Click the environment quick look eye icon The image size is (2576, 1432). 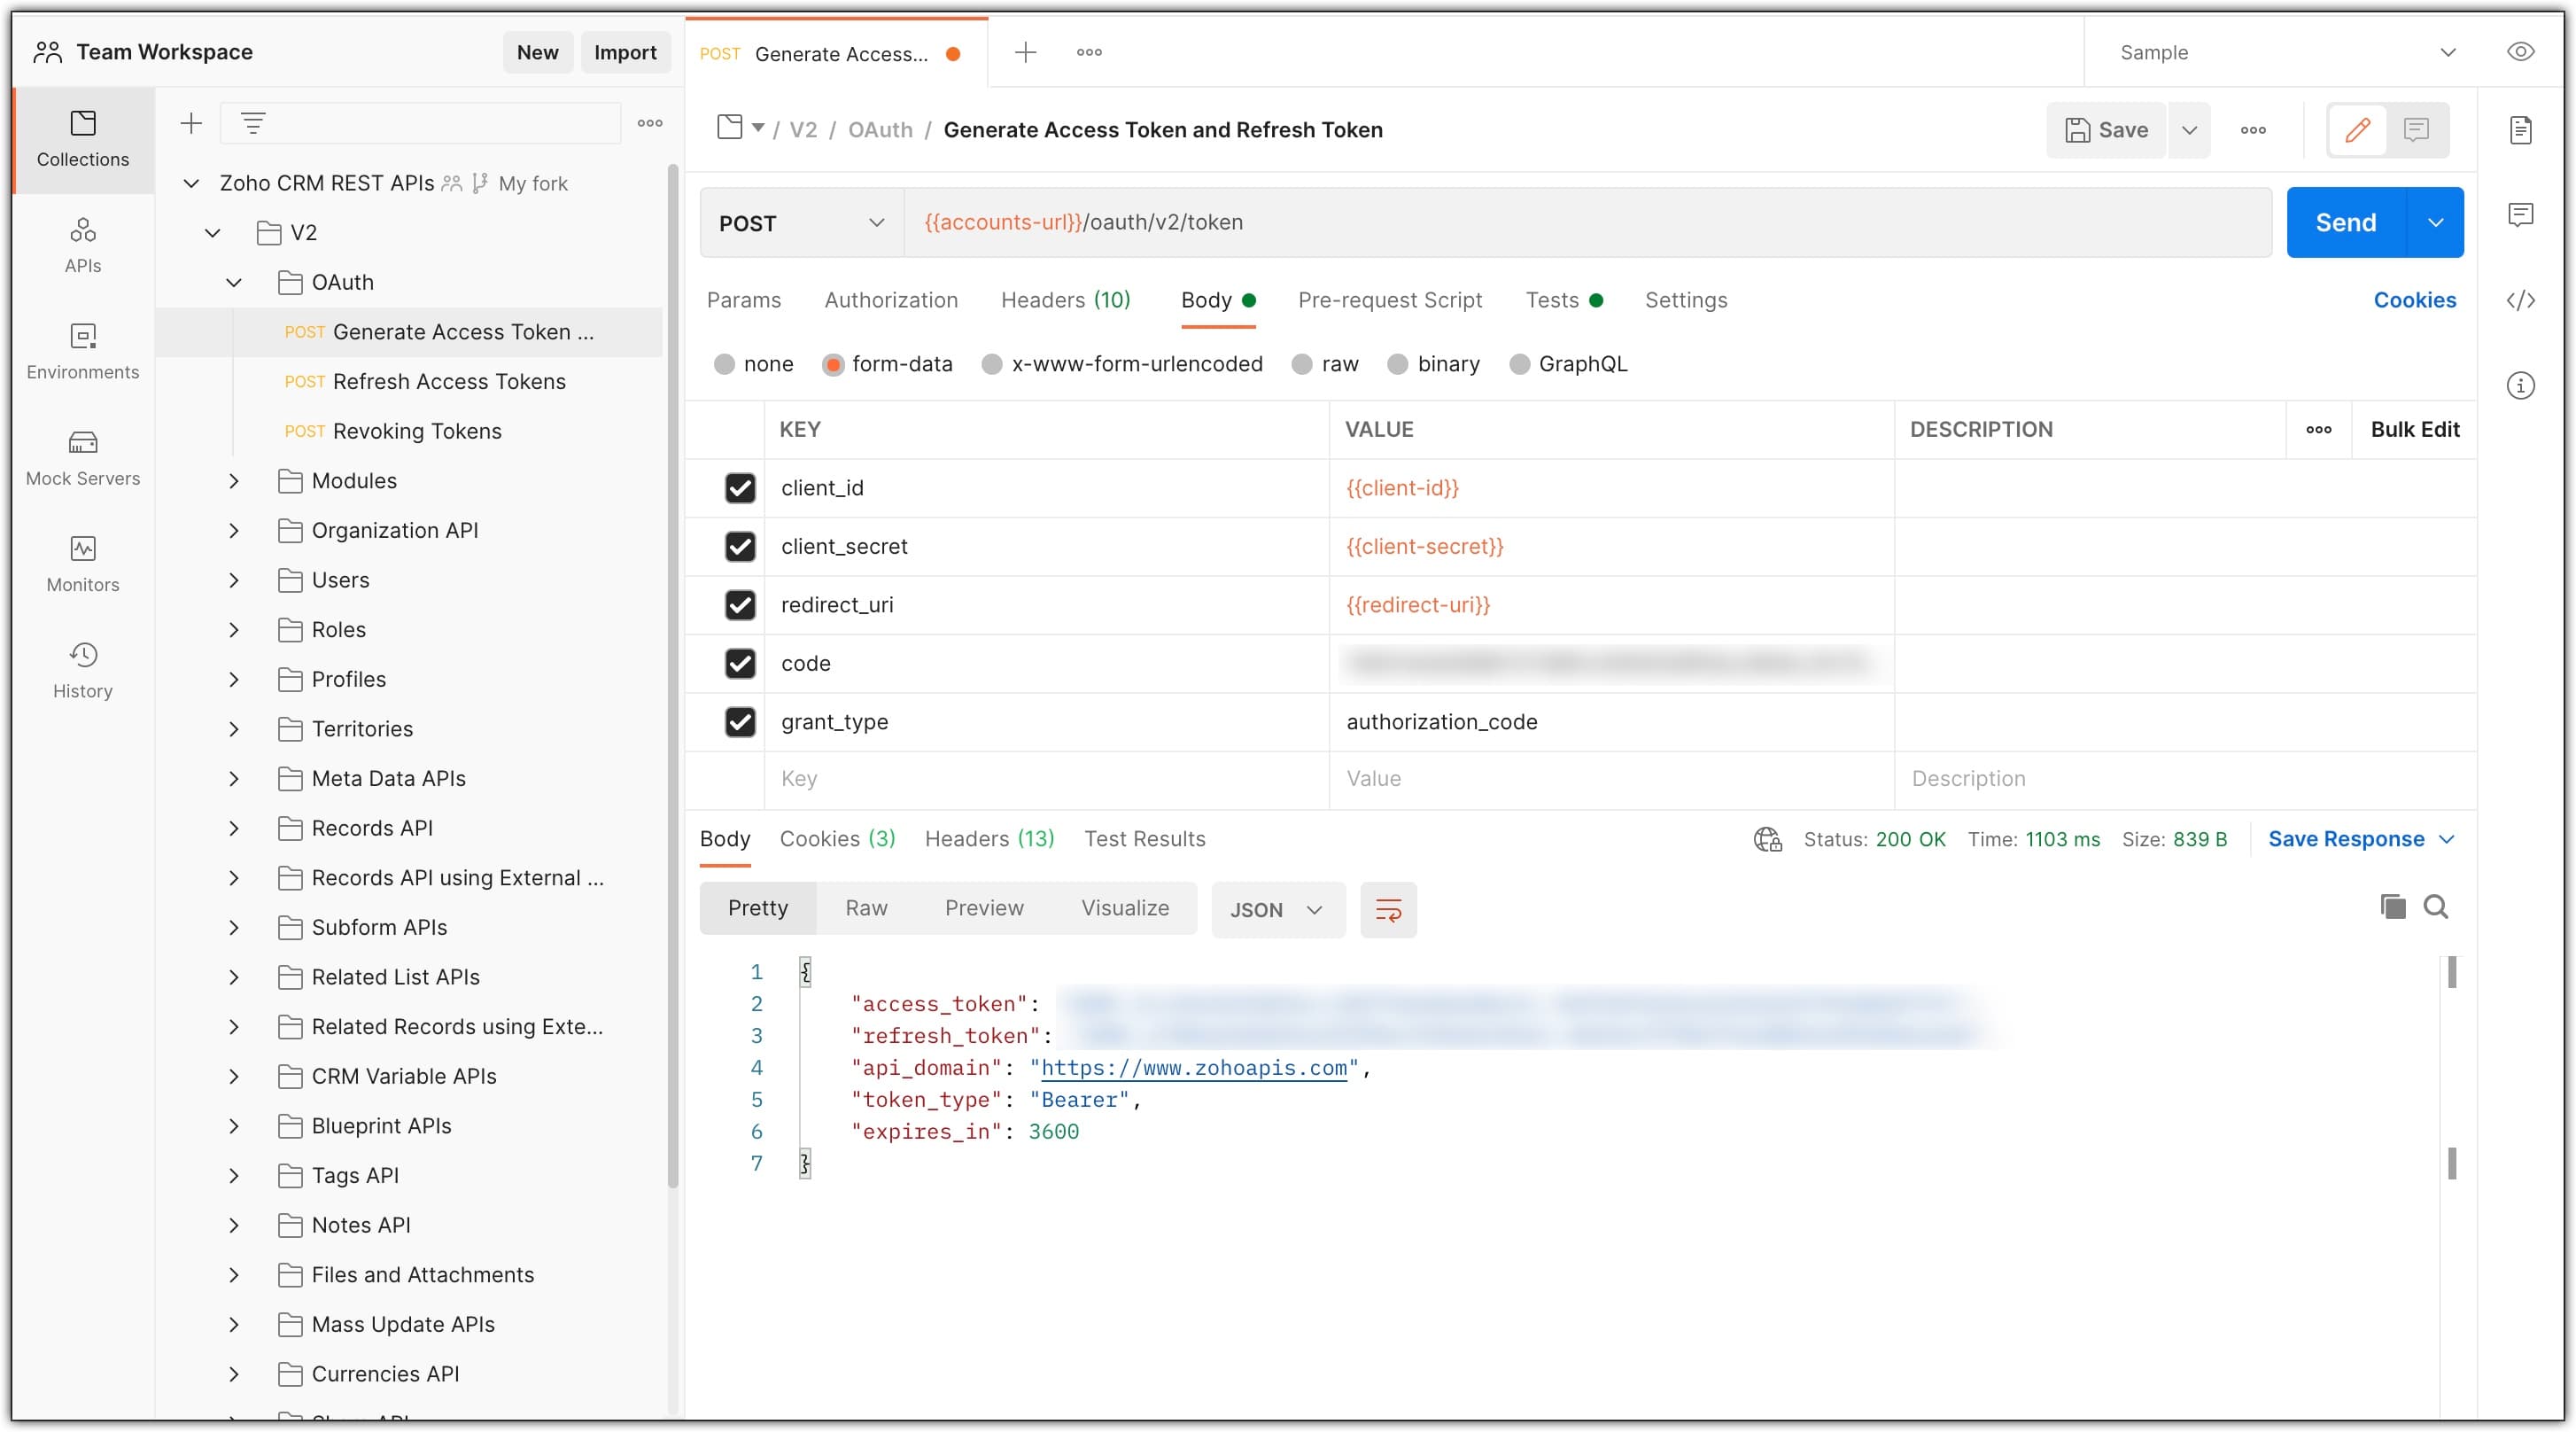[2520, 52]
